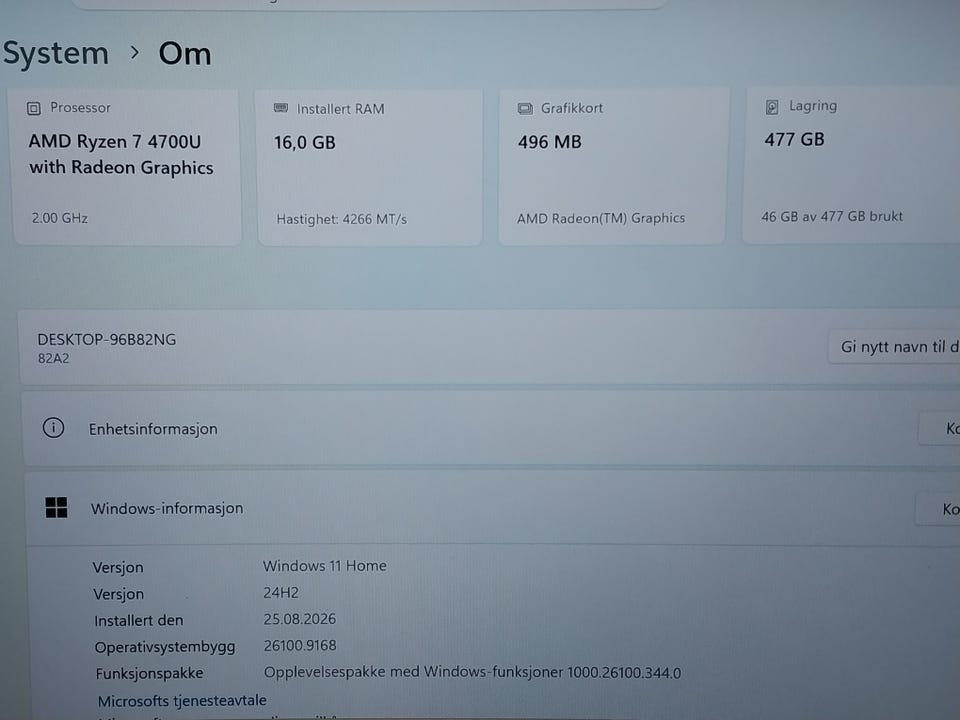
Task: Select the 2.00 GHz value
Action: tap(59, 218)
